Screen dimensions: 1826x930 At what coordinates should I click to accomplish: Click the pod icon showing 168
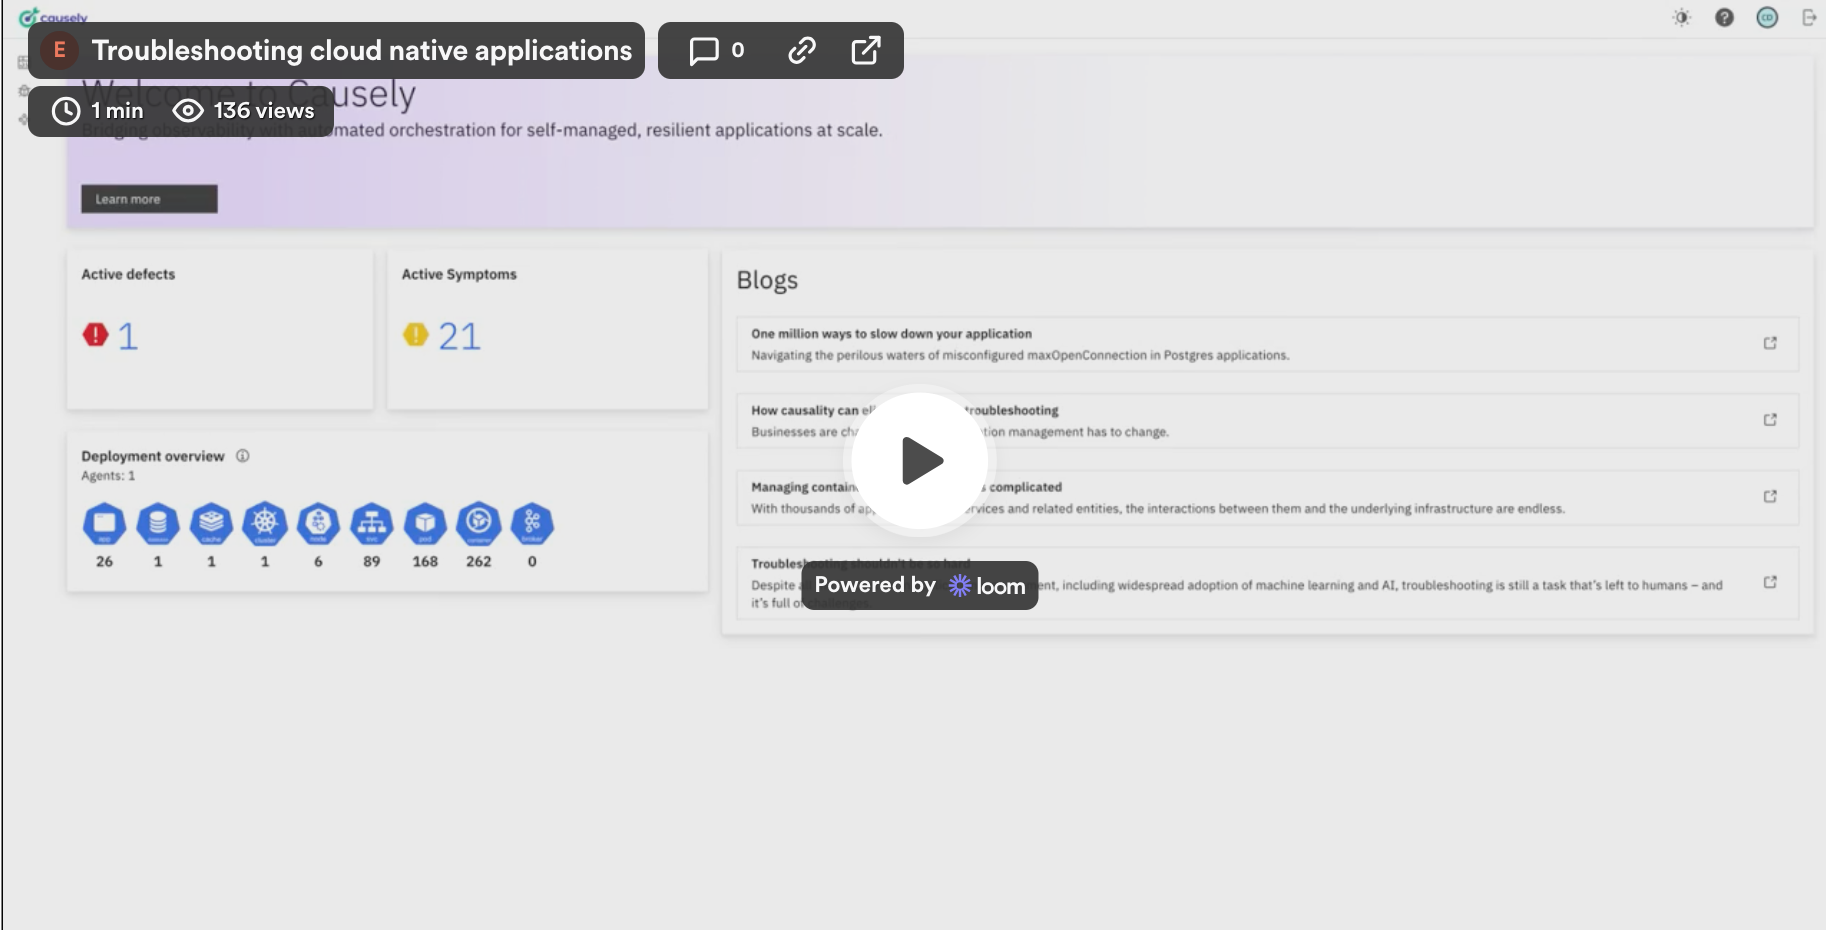pyautogui.click(x=425, y=525)
